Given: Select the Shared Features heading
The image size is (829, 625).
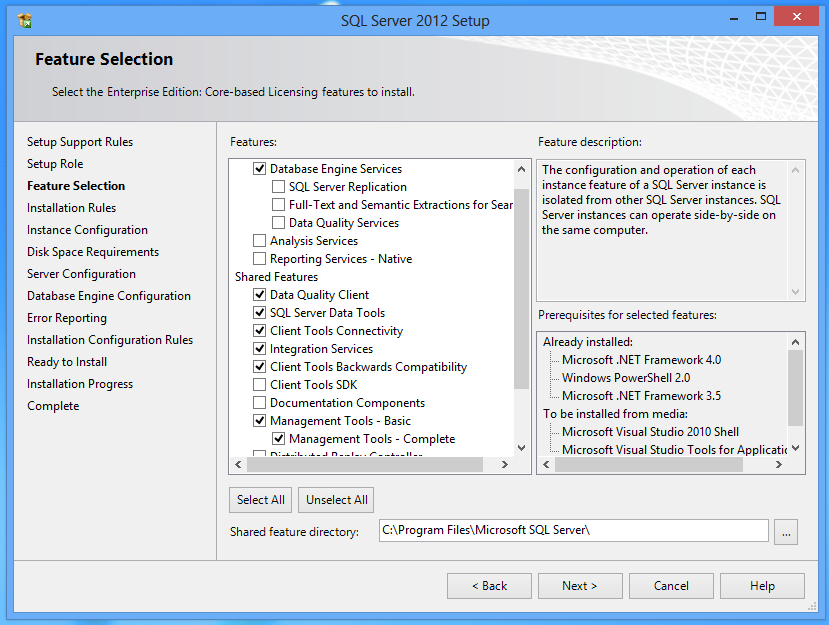Looking at the screenshot, I should [x=277, y=277].
